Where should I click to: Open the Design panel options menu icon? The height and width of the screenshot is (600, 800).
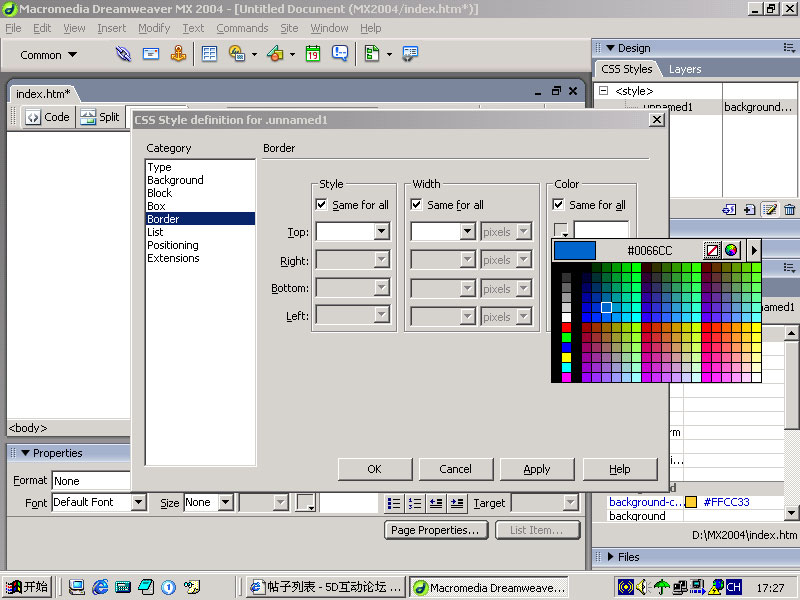point(789,48)
